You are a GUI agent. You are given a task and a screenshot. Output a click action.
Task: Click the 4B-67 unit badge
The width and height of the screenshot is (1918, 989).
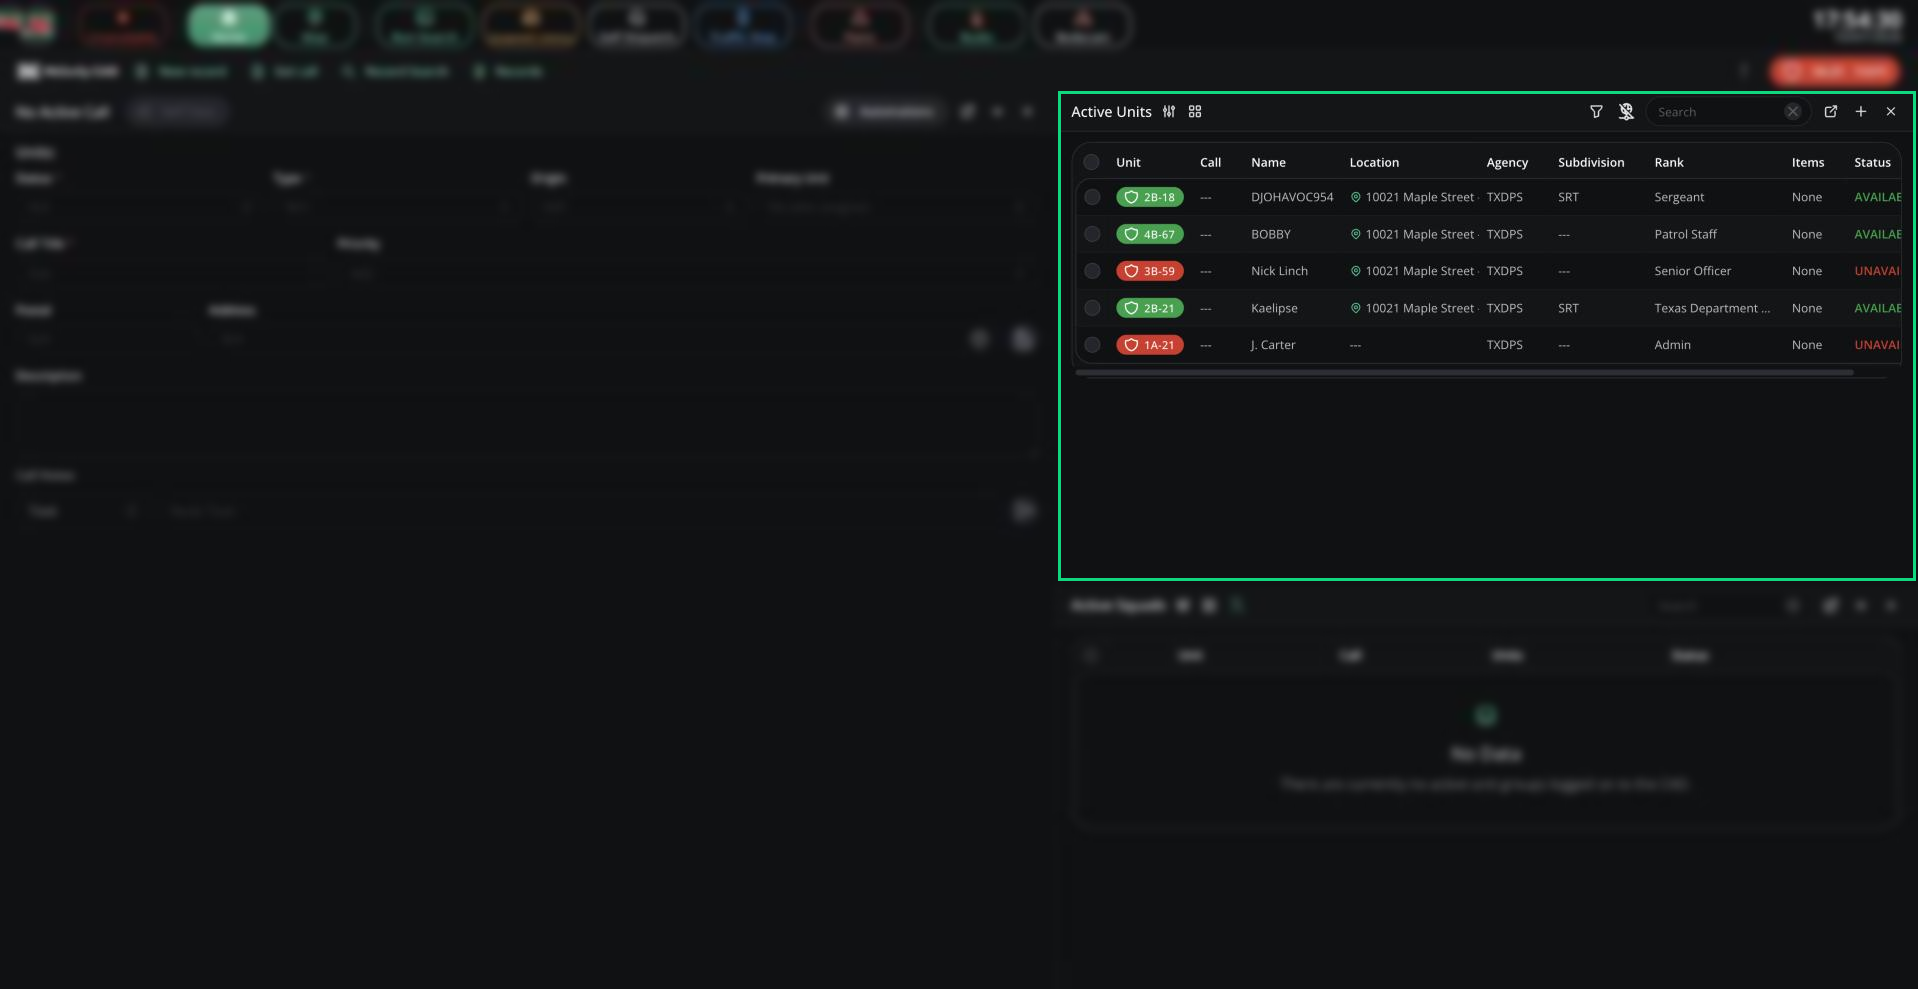pos(1150,234)
